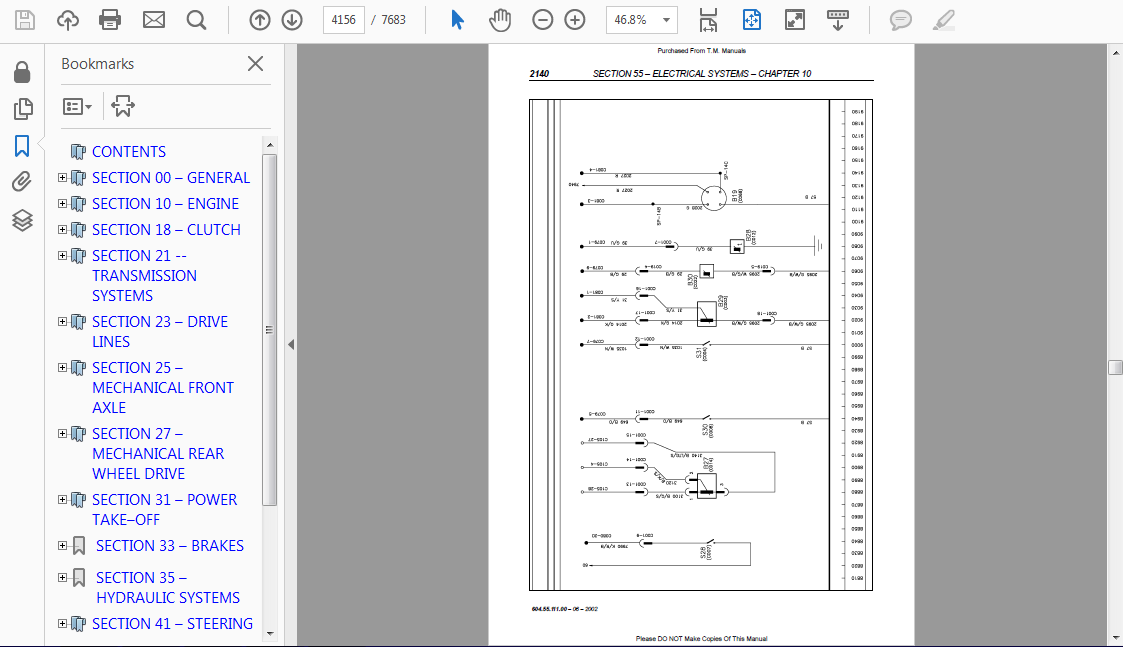Jump to SECTION 21 Transmission Systems
This screenshot has height=647, width=1123.
(144, 276)
